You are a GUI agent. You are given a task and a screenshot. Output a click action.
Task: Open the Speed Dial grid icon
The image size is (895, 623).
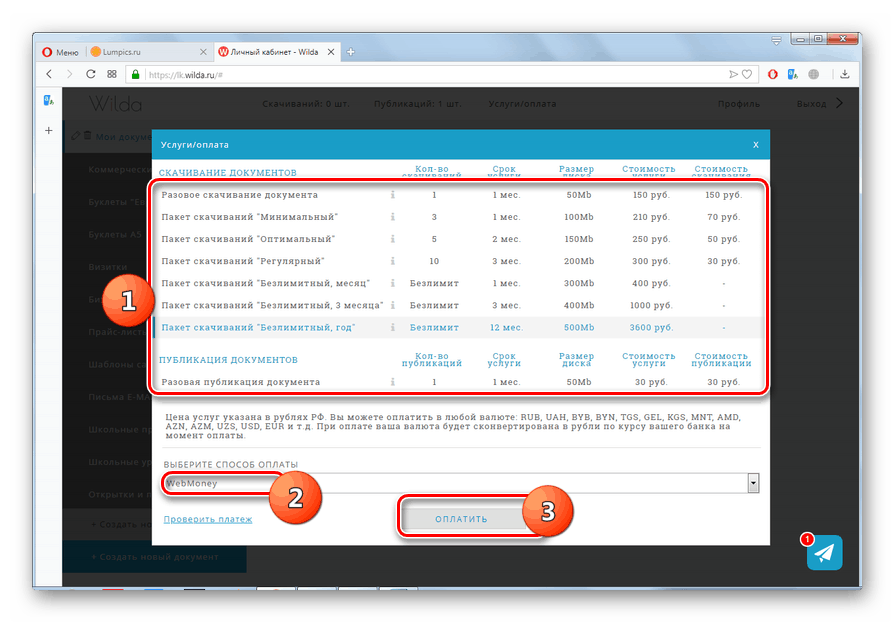(x=112, y=74)
